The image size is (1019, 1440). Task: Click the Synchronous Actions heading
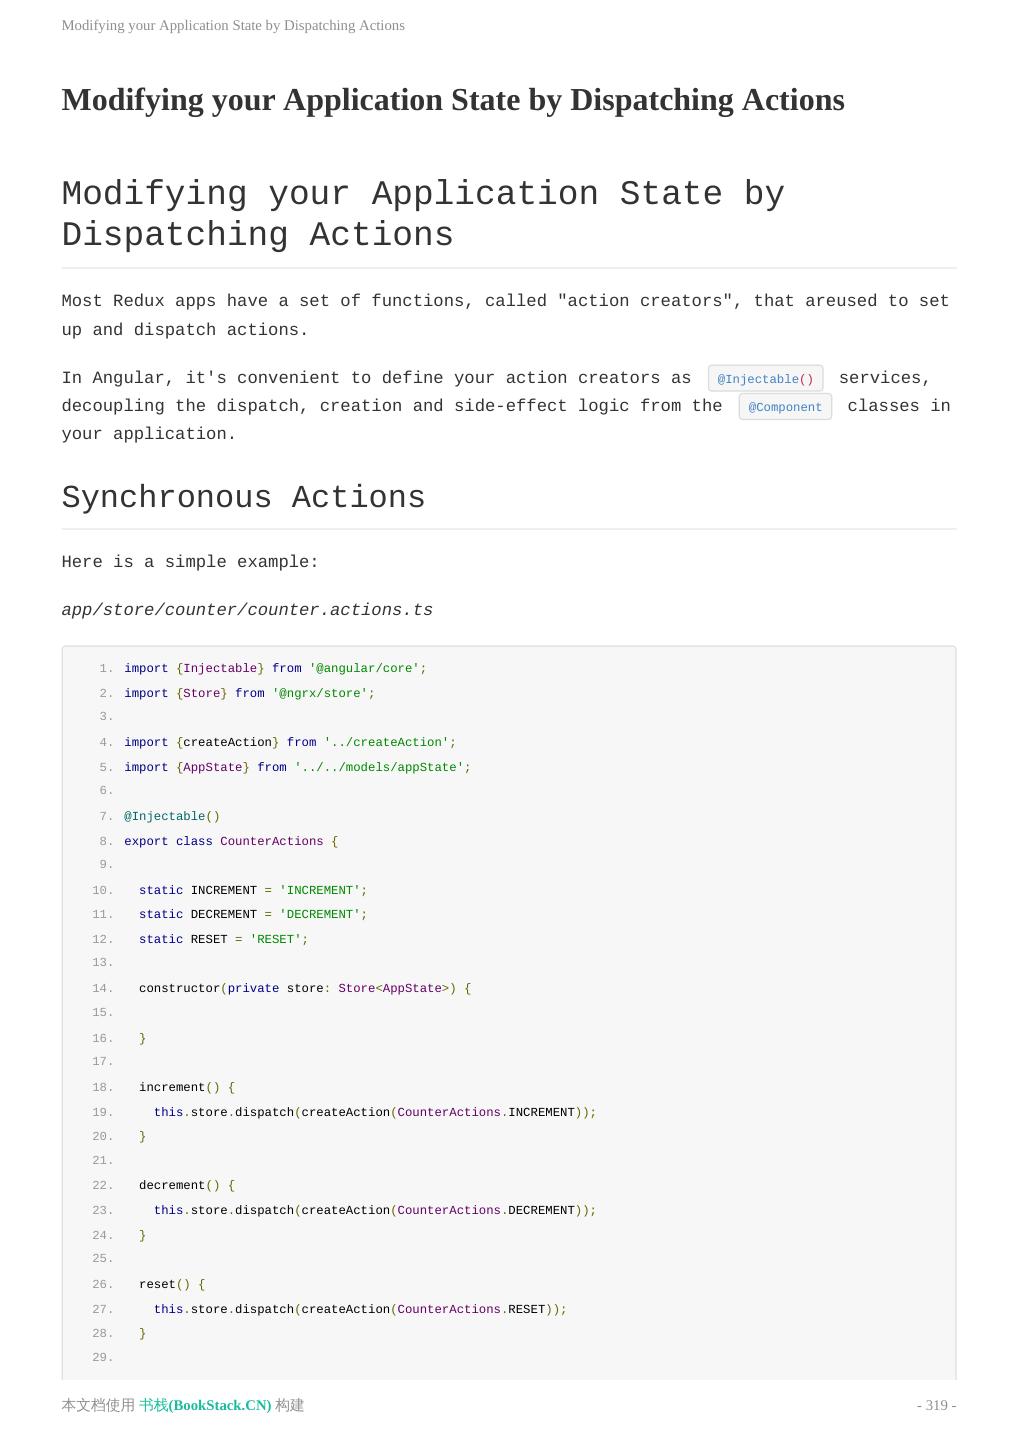(x=243, y=497)
